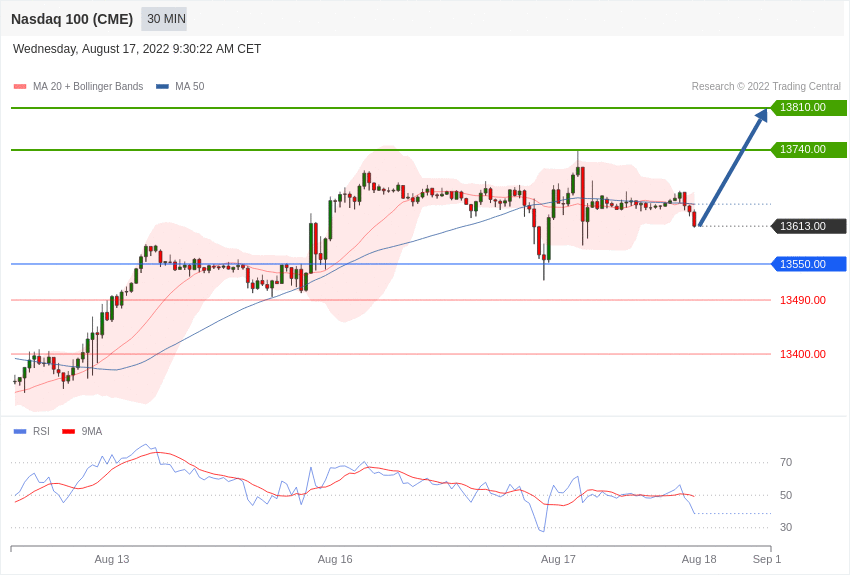
Task: Click the MA 50 blue legend swatch
Action: coord(162,87)
